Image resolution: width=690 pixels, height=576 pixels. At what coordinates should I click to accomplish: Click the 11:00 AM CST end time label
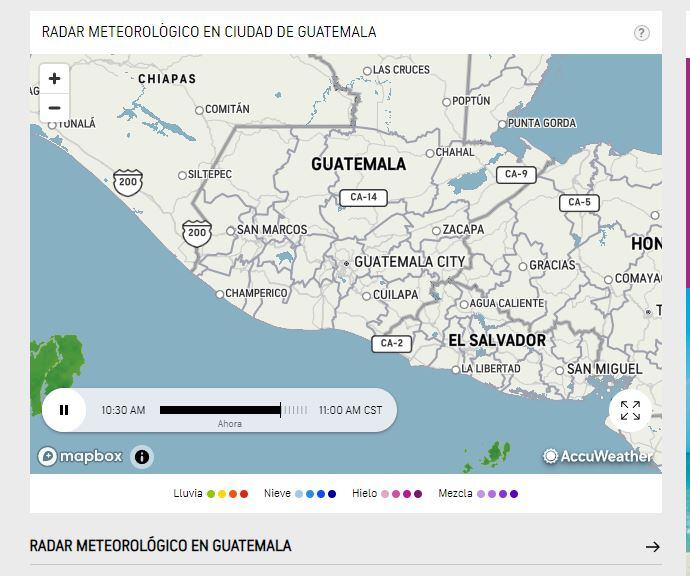point(350,410)
